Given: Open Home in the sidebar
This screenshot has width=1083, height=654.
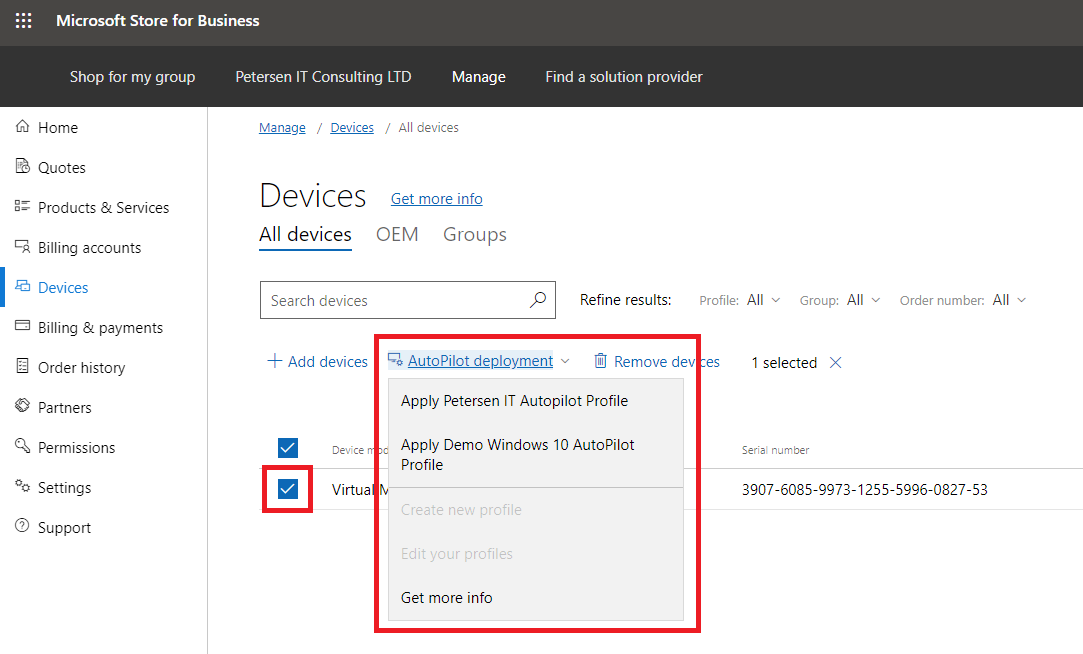Looking at the screenshot, I should [x=58, y=128].
